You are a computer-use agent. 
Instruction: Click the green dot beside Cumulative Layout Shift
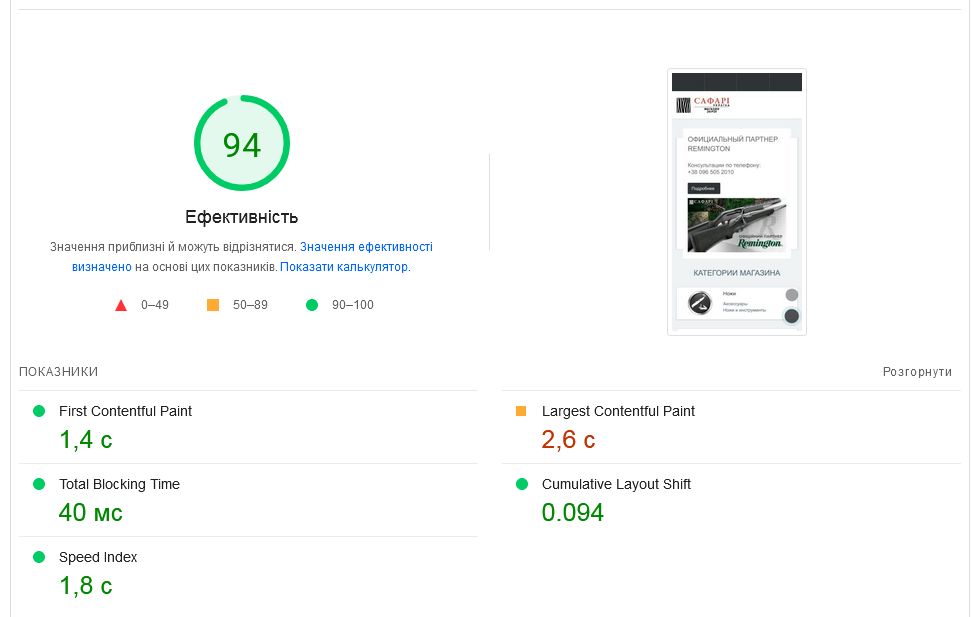point(521,484)
